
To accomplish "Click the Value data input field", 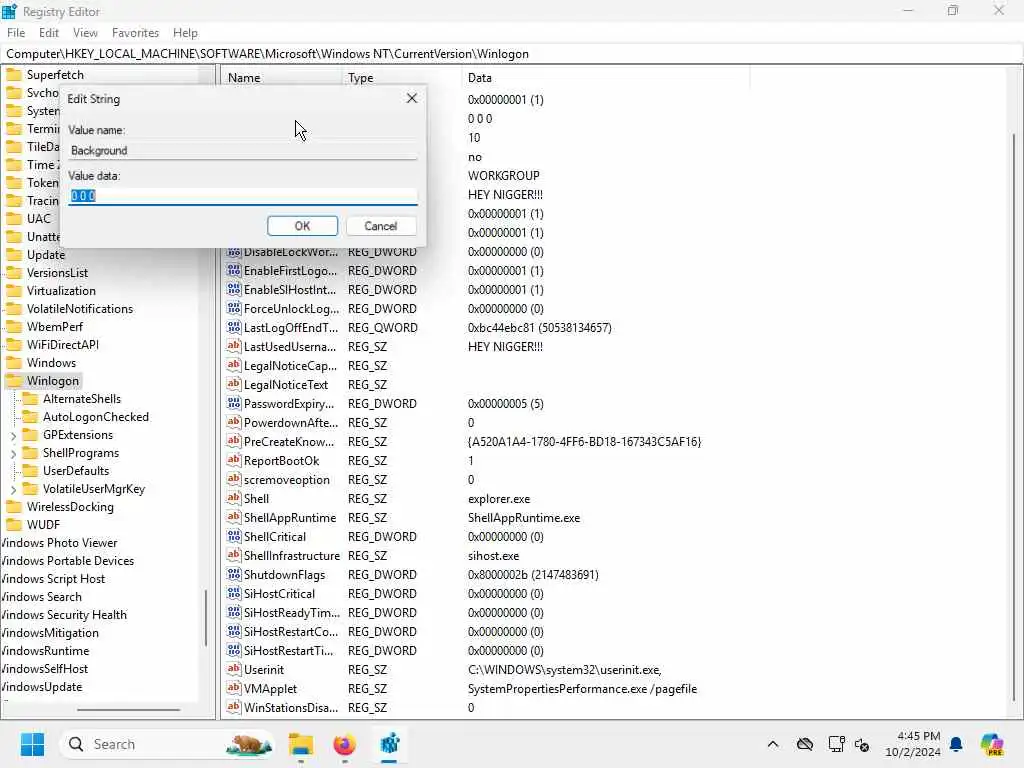I will (x=243, y=196).
